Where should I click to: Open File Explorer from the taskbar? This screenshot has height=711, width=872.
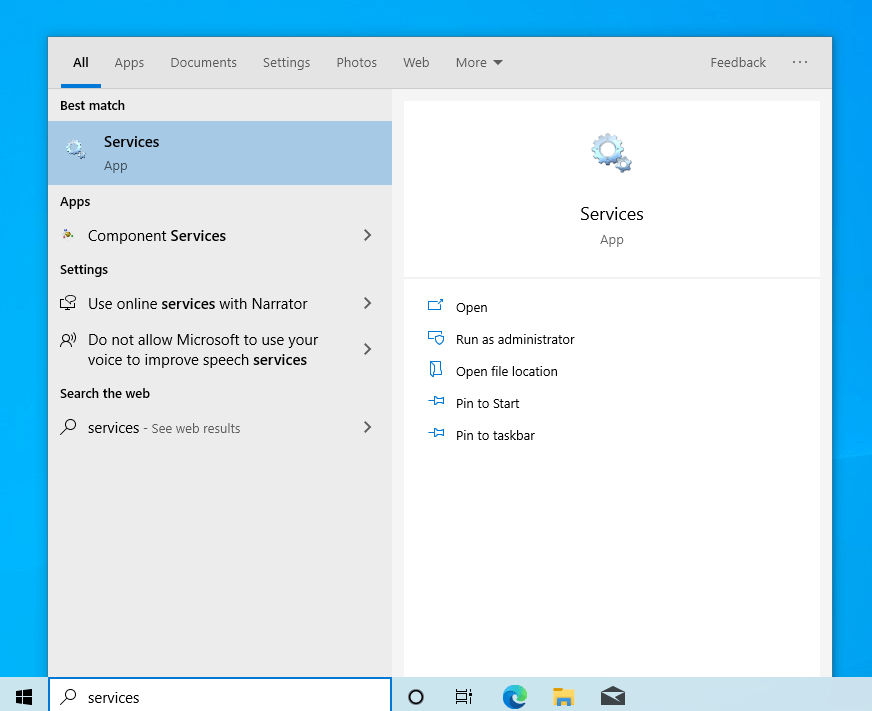click(564, 697)
